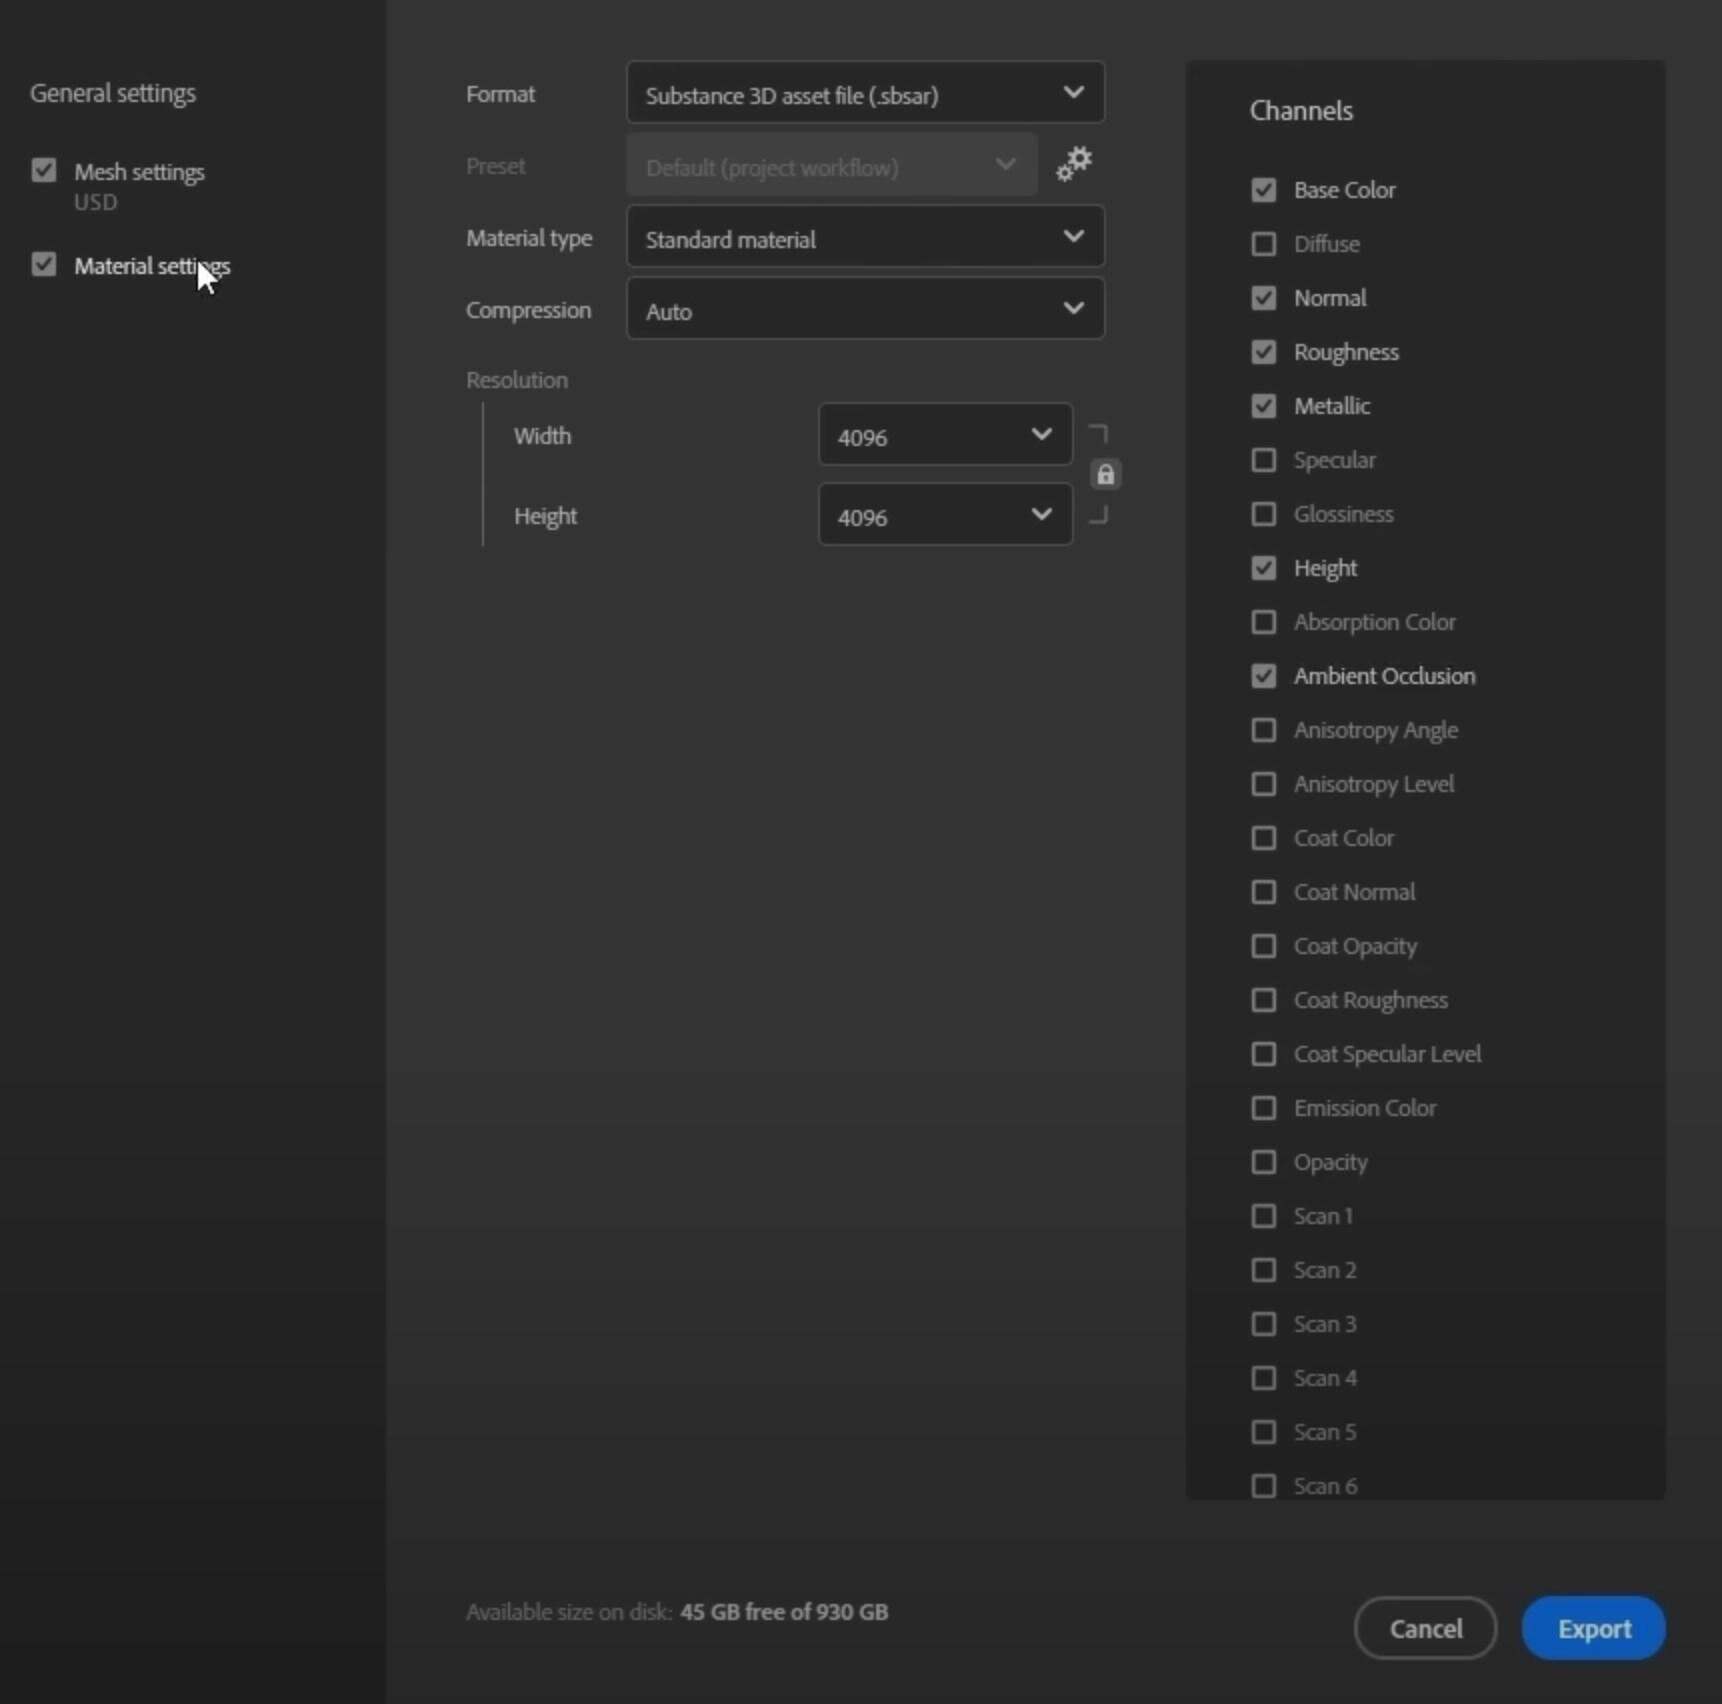Check the Coat Color channel
Image resolution: width=1722 pixels, height=1704 pixels.
[x=1264, y=838]
